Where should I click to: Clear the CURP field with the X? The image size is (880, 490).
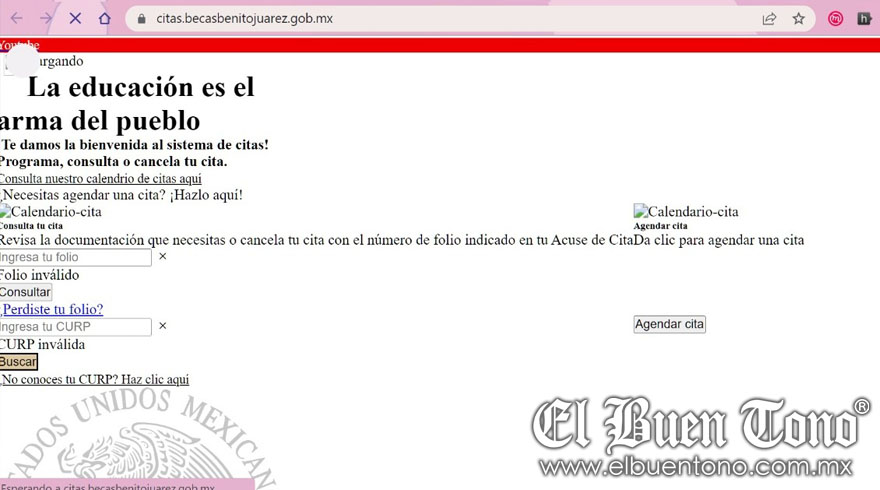(x=163, y=326)
